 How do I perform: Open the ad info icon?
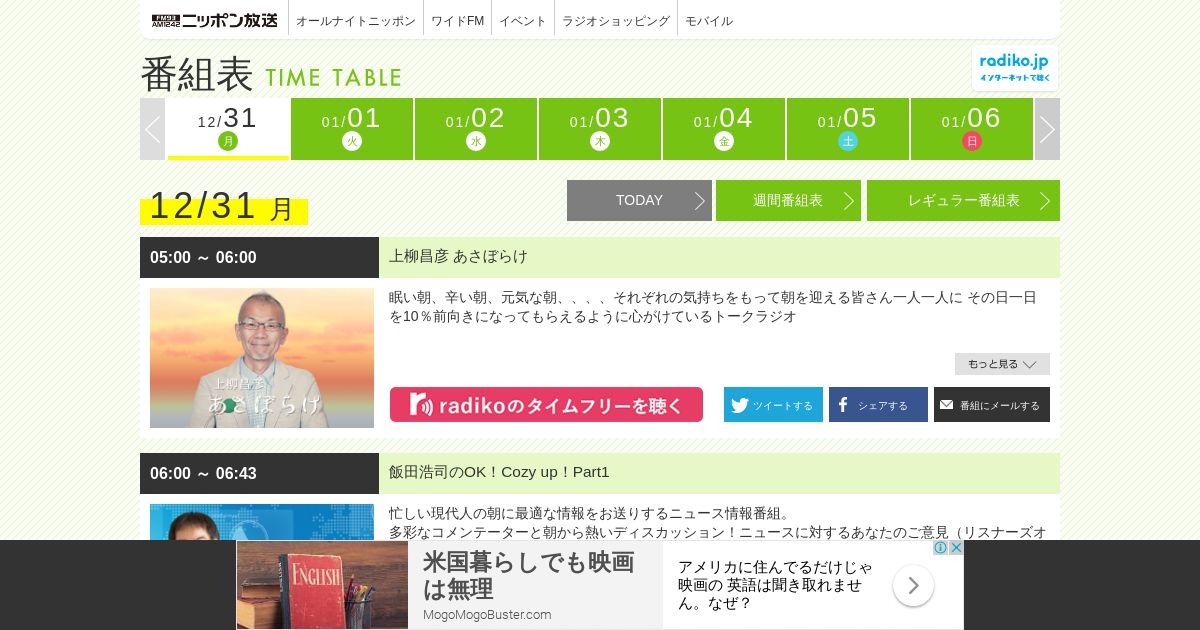pos(940,548)
